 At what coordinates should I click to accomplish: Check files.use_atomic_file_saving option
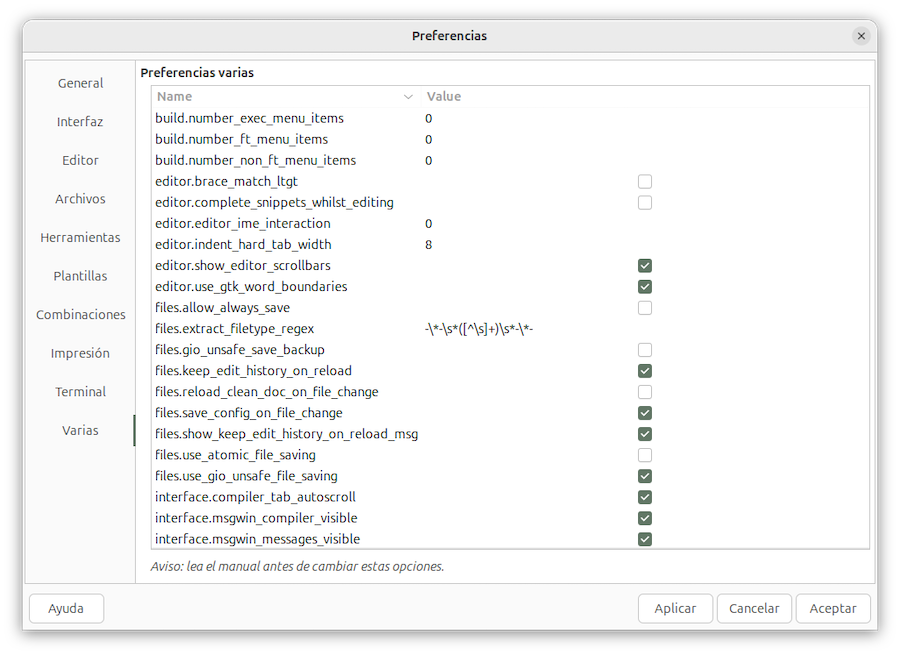tap(645, 455)
